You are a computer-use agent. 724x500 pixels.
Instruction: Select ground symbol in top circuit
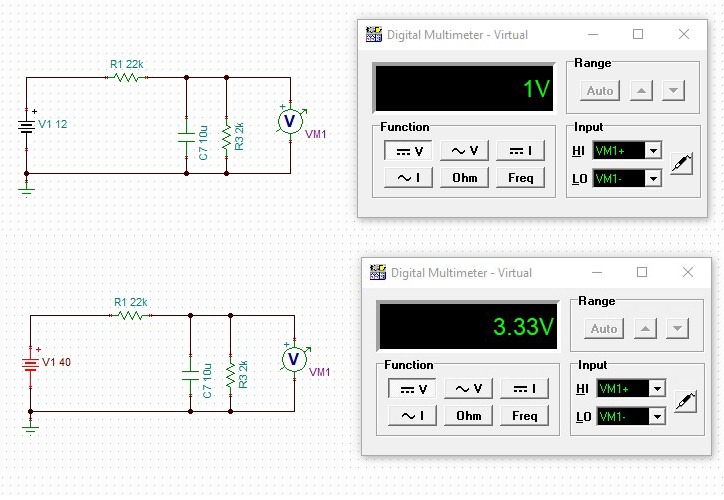click(26, 190)
